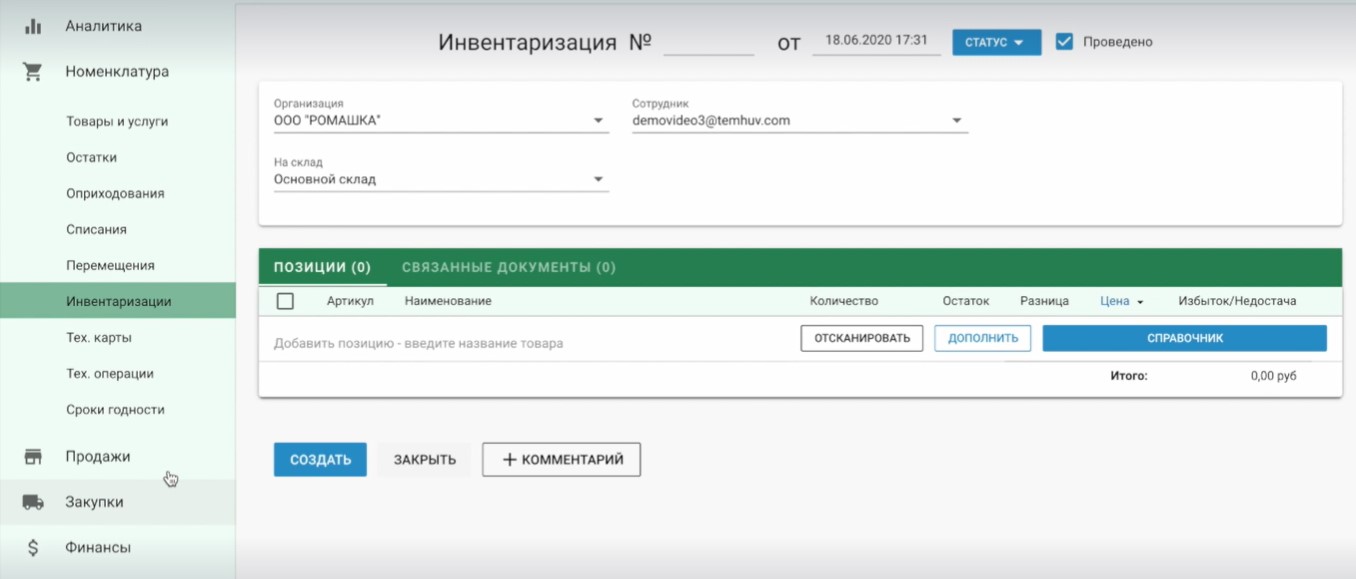
Task: Click the Дополнить button
Action: (983, 338)
